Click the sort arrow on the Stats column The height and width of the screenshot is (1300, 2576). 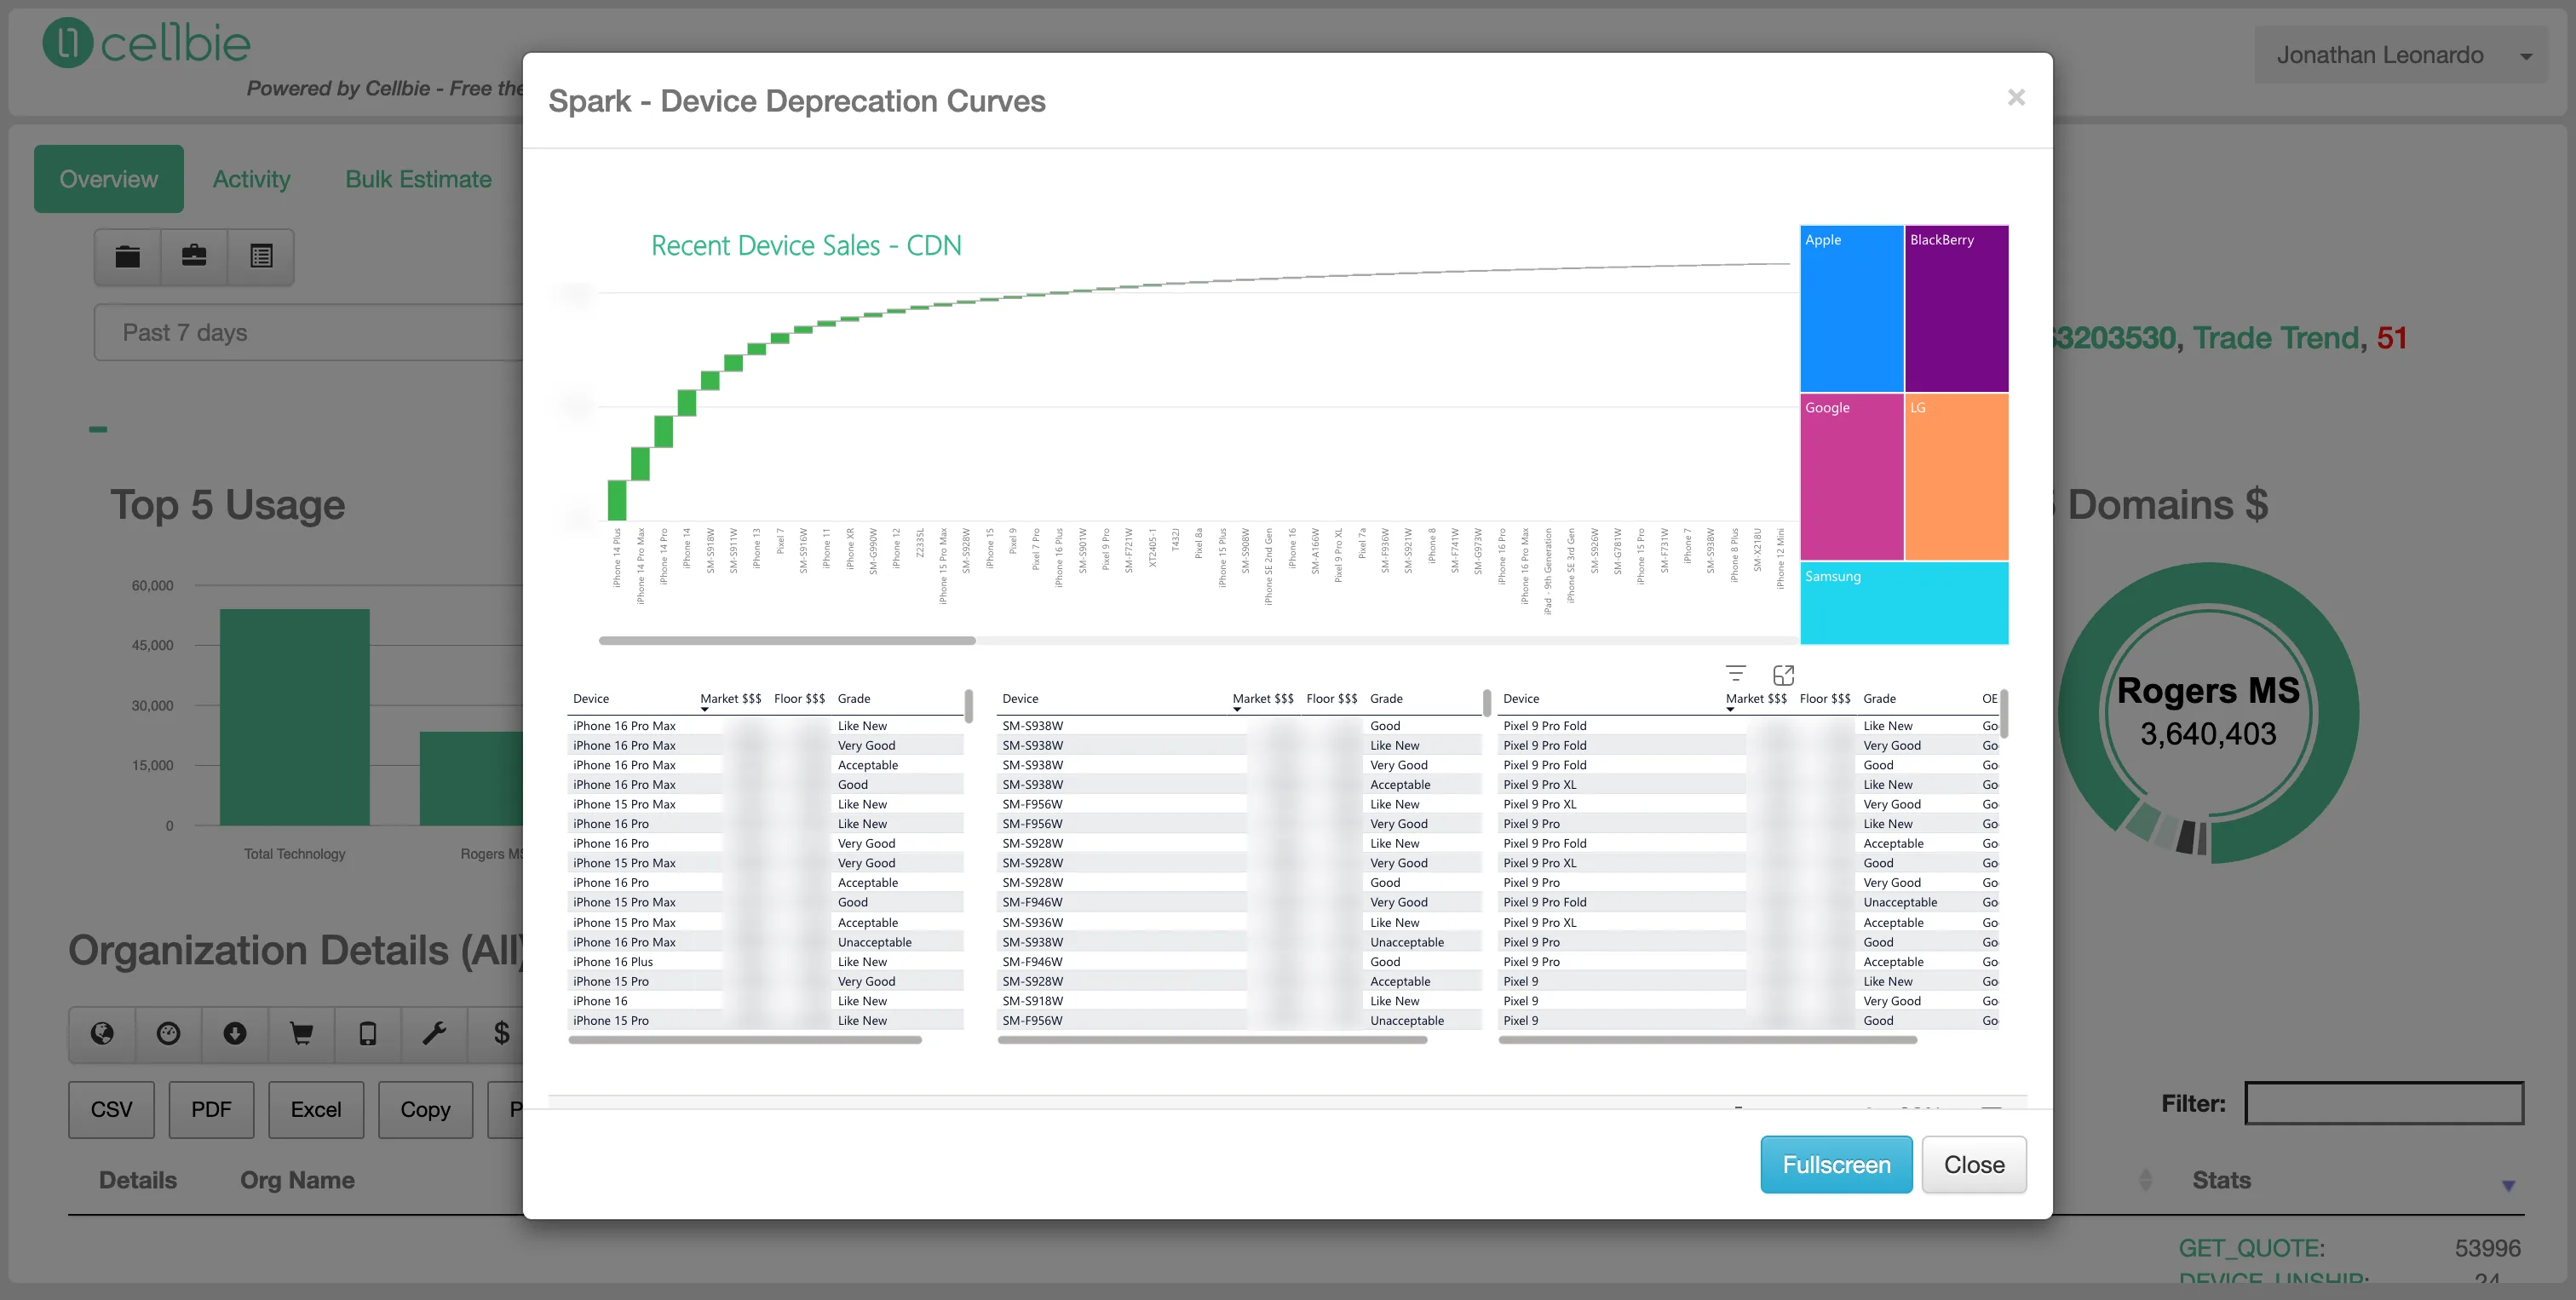click(x=2508, y=1185)
